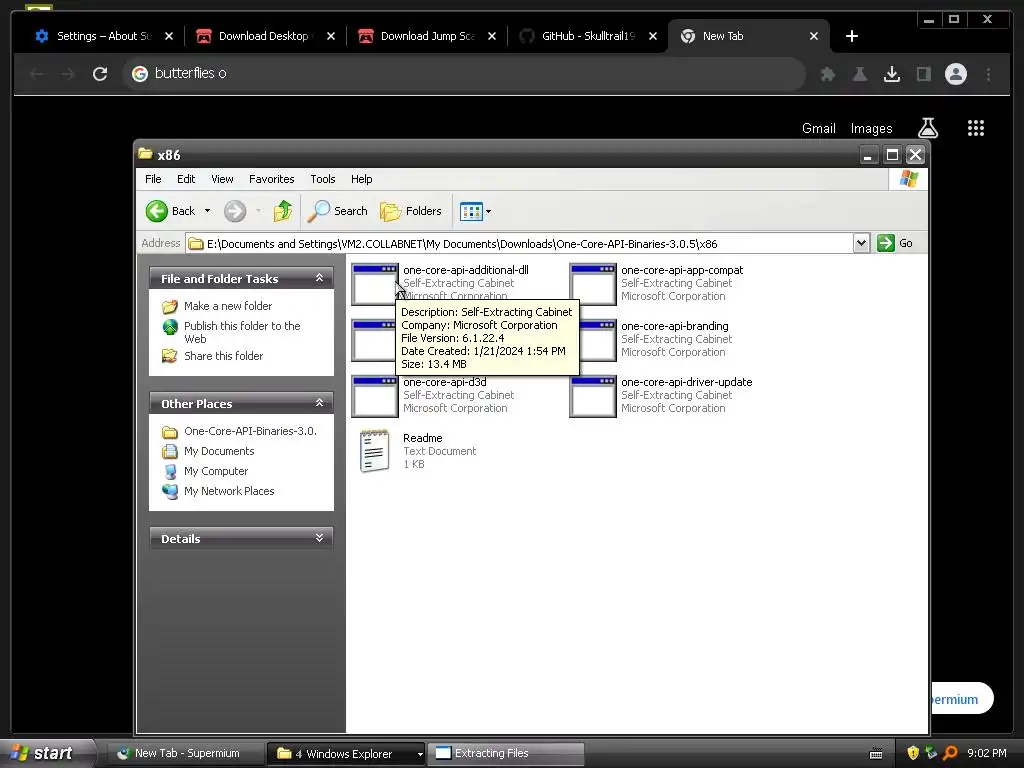This screenshot has width=1024, height=768.
Task: Switch to Settings – About browser tab
Action: pos(103,36)
